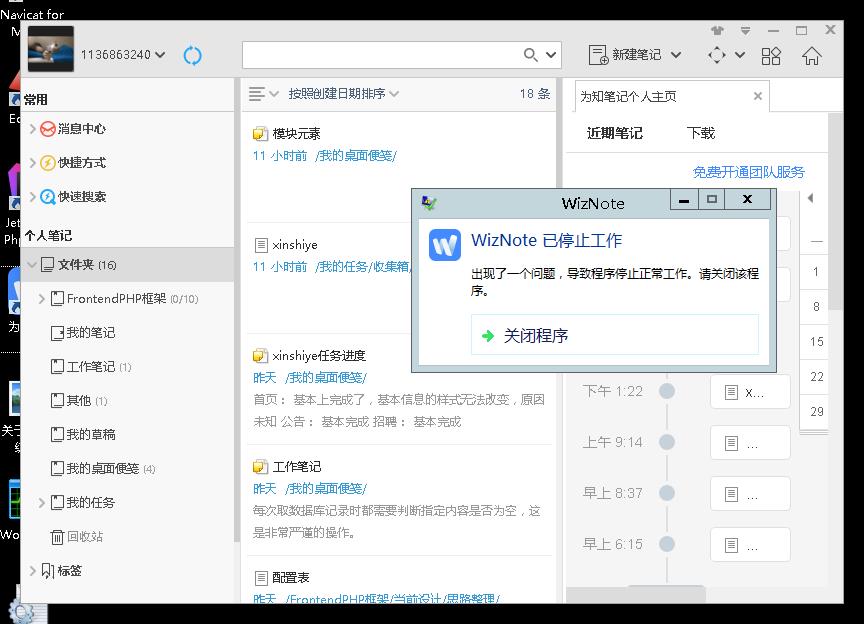Image resolution: width=864 pixels, height=624 pixels.
Task: Click the list view mode icon
Action: click(257, 94)
